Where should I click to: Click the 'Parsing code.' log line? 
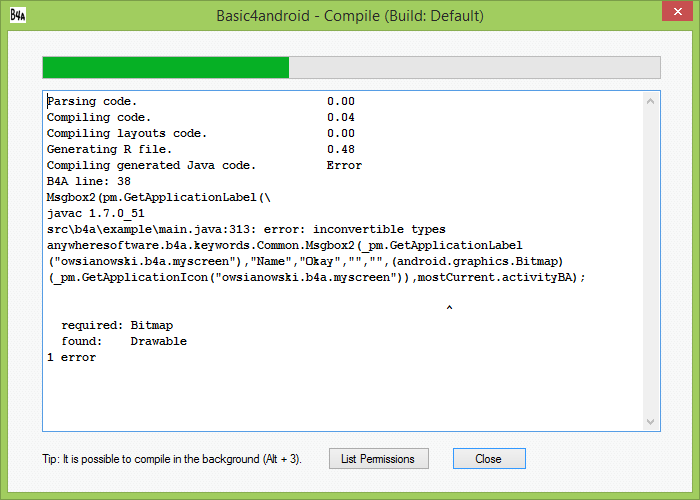click(92, 101)
